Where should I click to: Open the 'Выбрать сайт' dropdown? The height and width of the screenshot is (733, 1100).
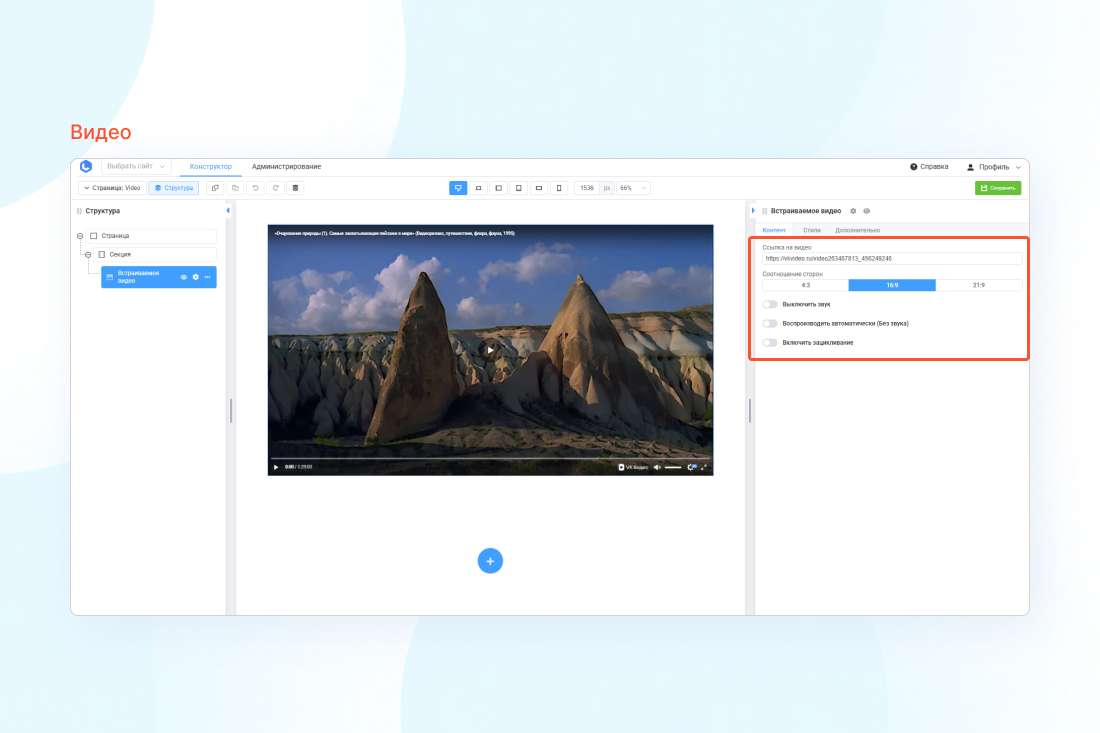click(x=136, y=166)
